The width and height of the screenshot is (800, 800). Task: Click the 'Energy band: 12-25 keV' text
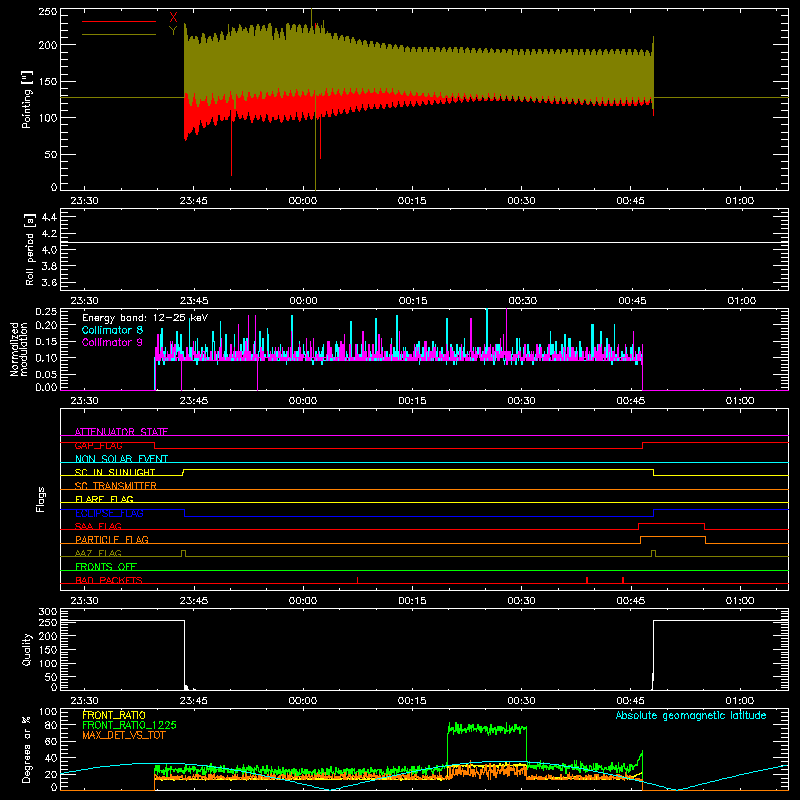pos(145,318)
